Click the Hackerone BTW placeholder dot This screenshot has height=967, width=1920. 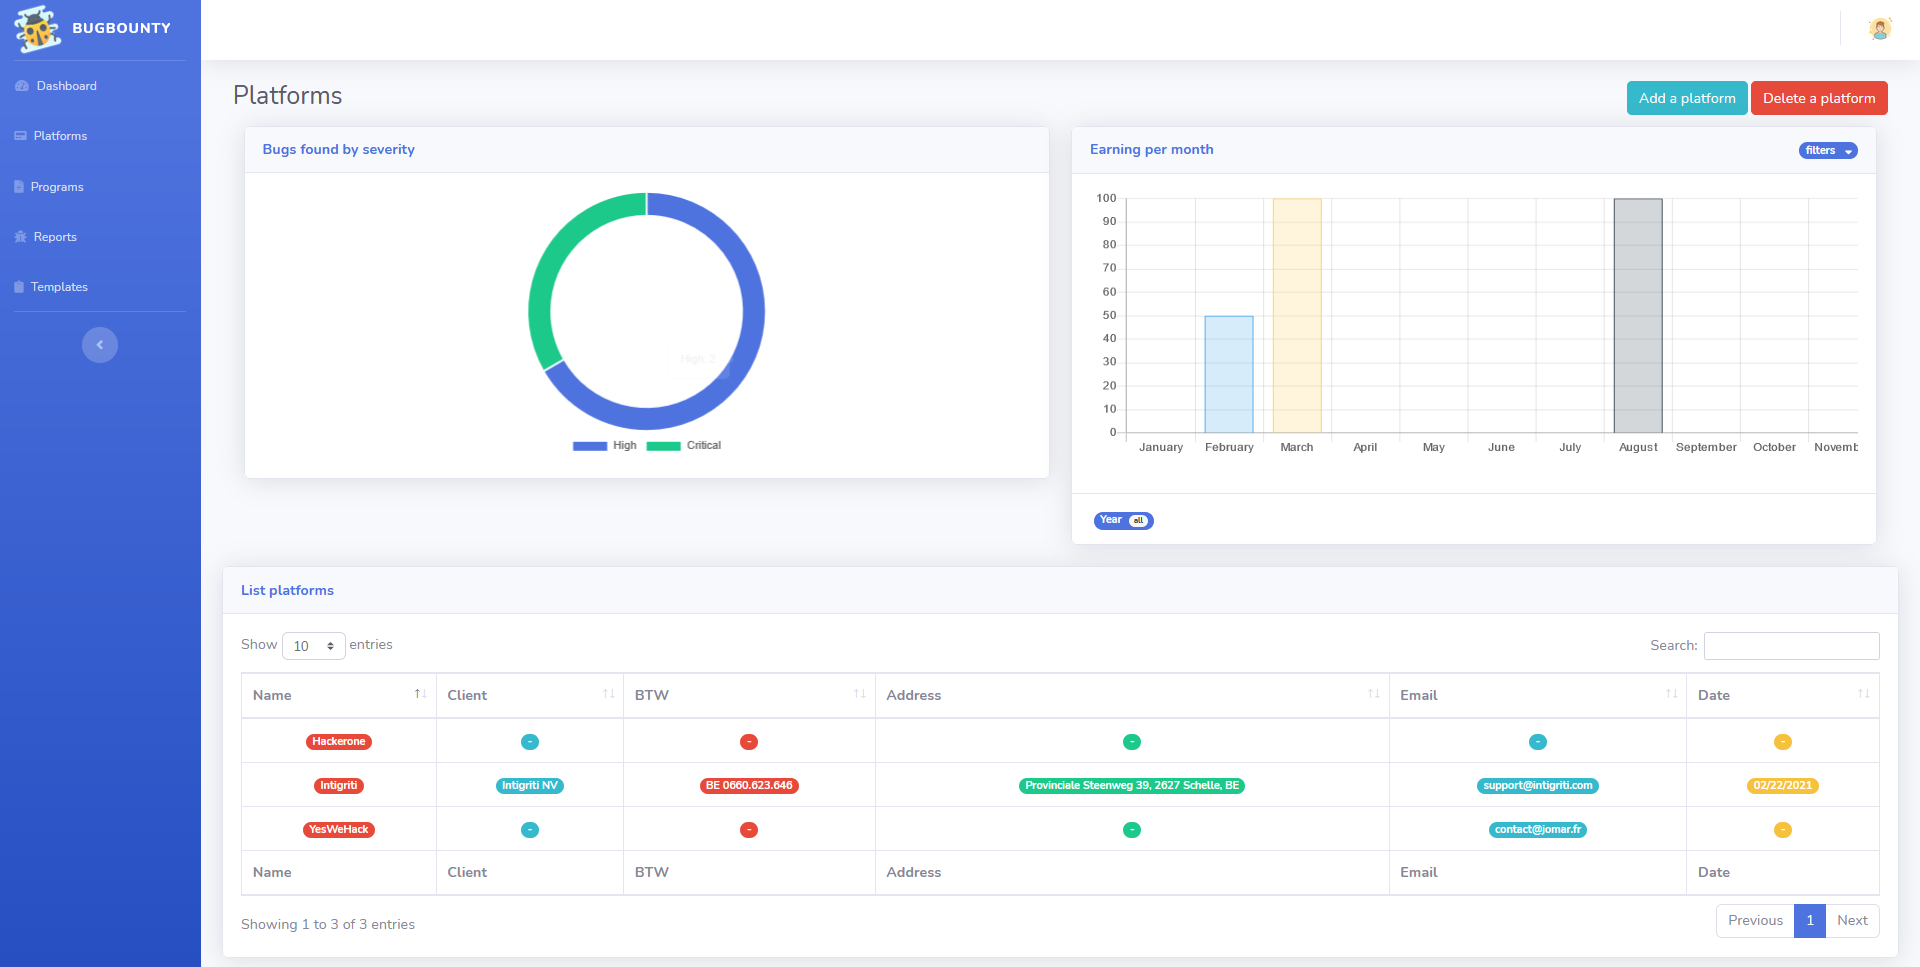749,742
